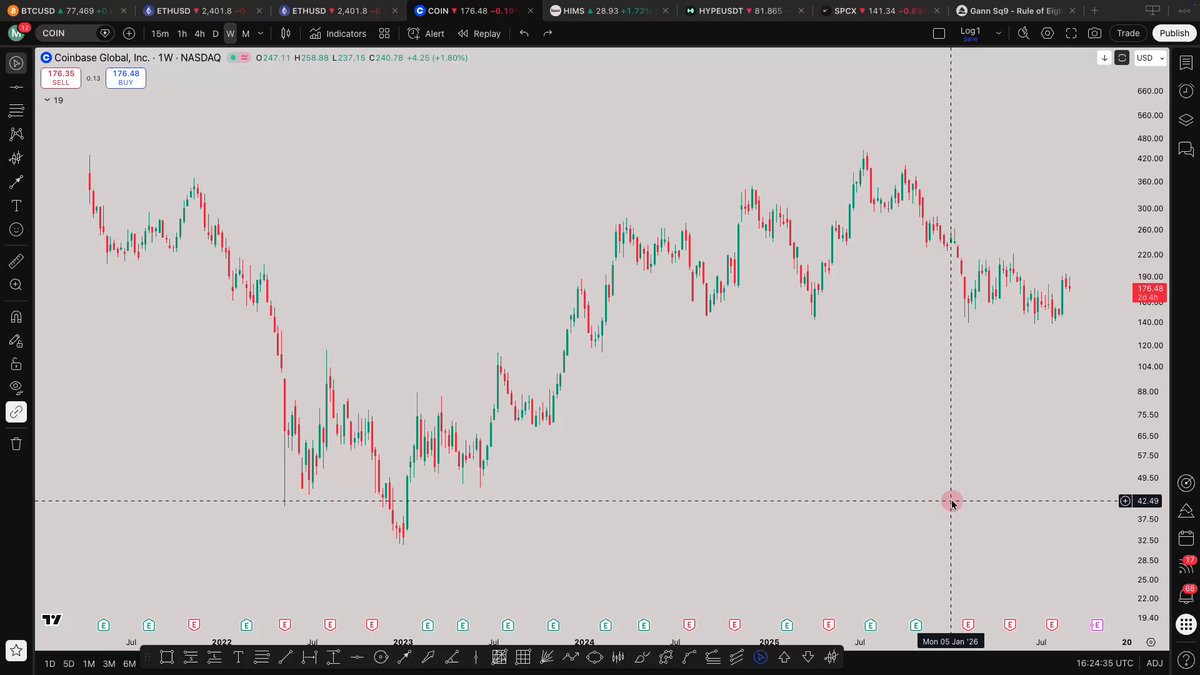Click the Alert button

[426, 33]
